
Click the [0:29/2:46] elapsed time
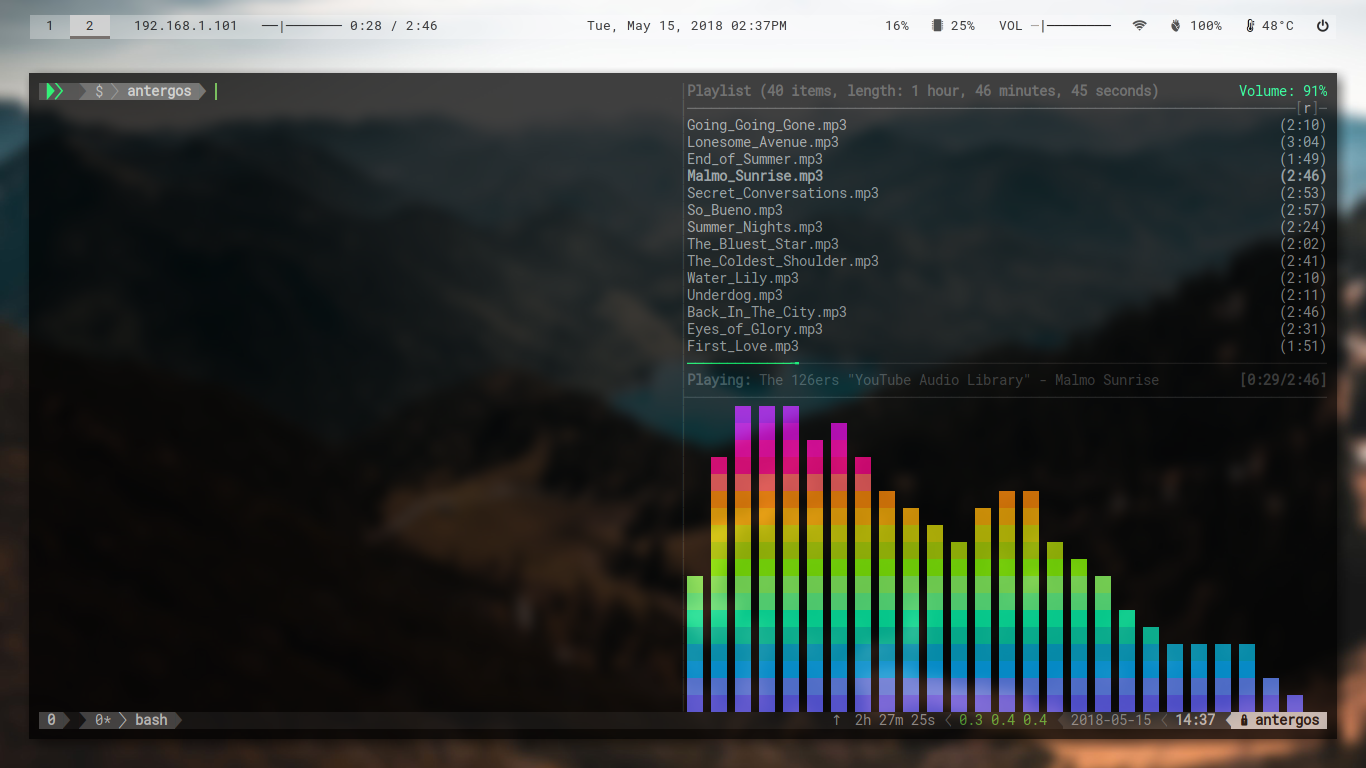1283,380
